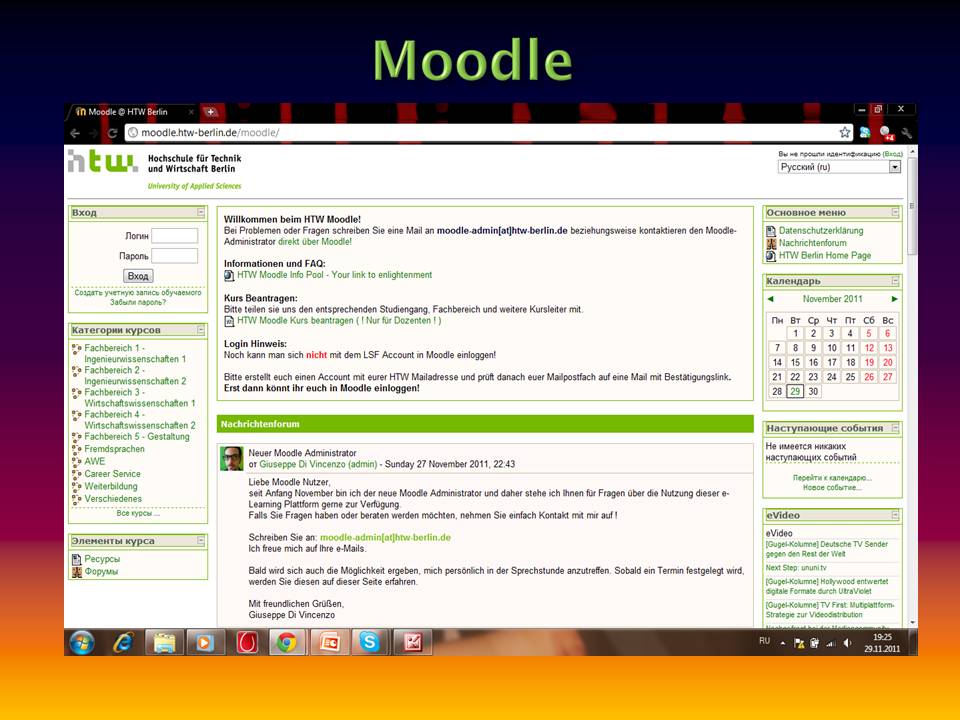The image size is (960, 720).
Task: Bookmark the page with the star icon
Action: click(x=845, y=132)
